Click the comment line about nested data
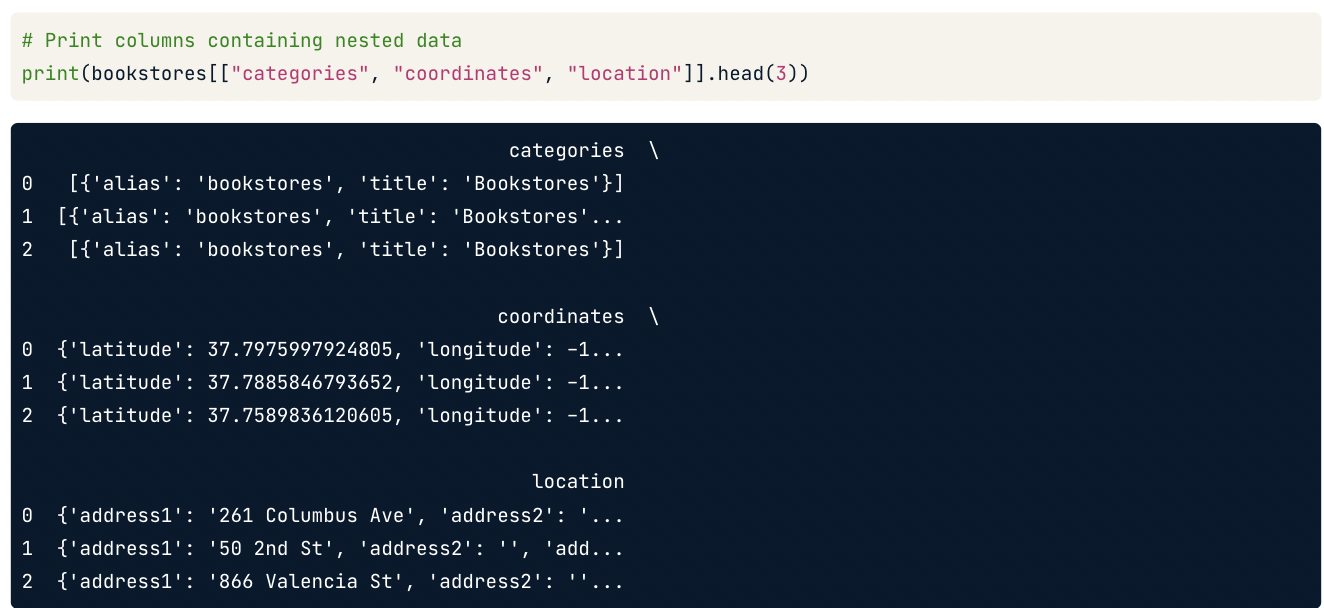Image resolution: width=1324 pixels, height=608 pixels. click(241, 41)
